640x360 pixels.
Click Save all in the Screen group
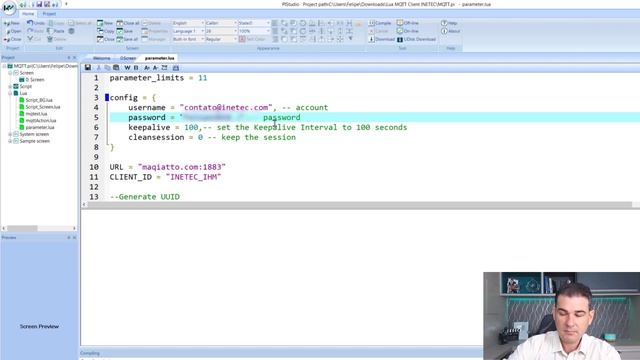coord(127,39)
